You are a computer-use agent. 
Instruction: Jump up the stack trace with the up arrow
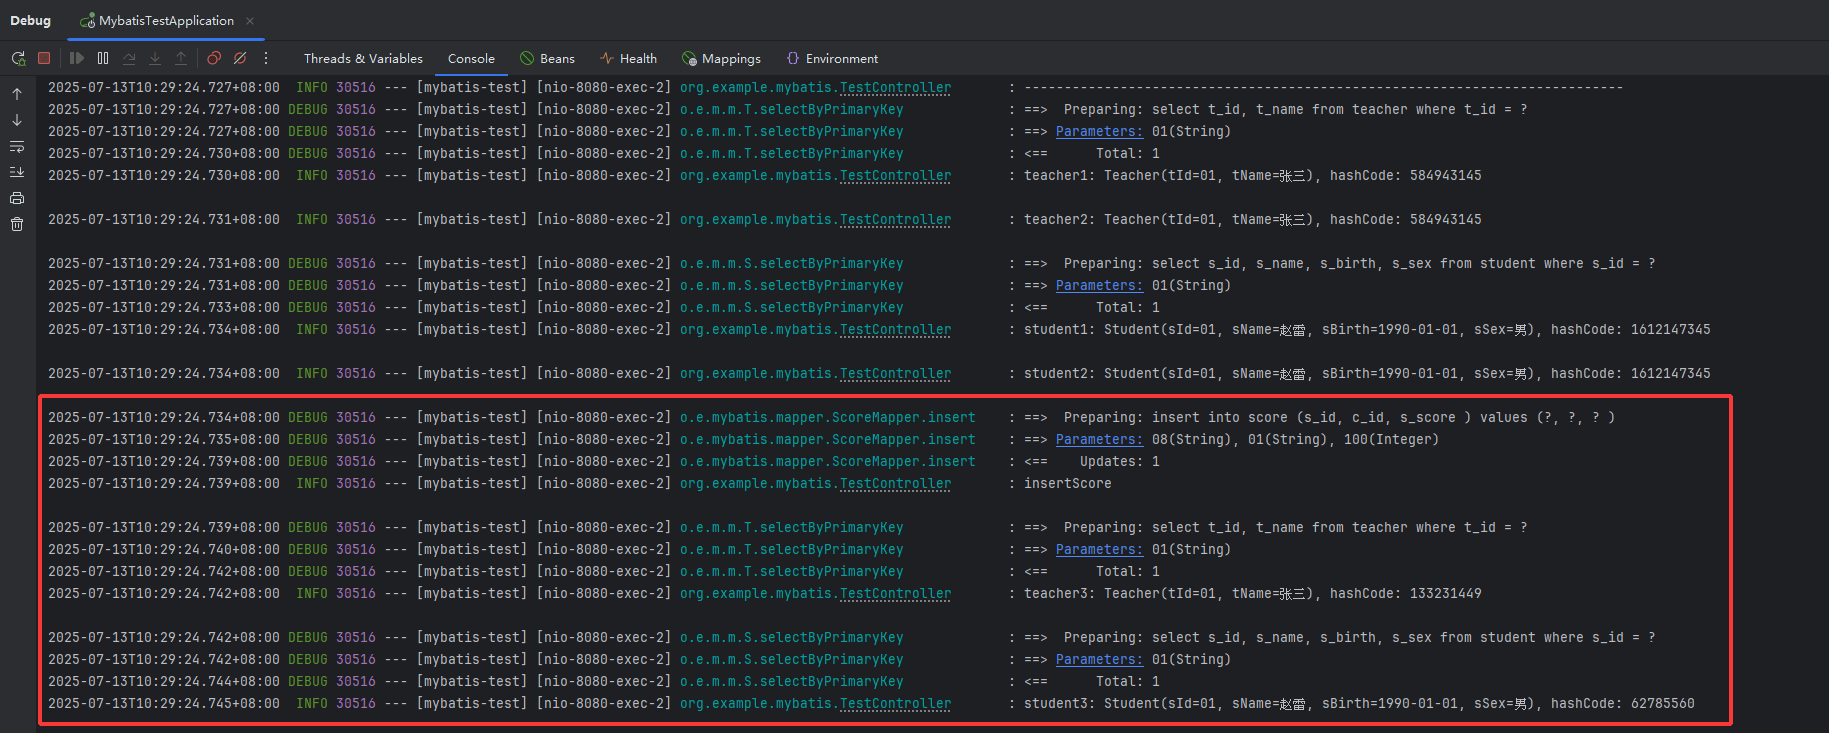tap(17, 94)
